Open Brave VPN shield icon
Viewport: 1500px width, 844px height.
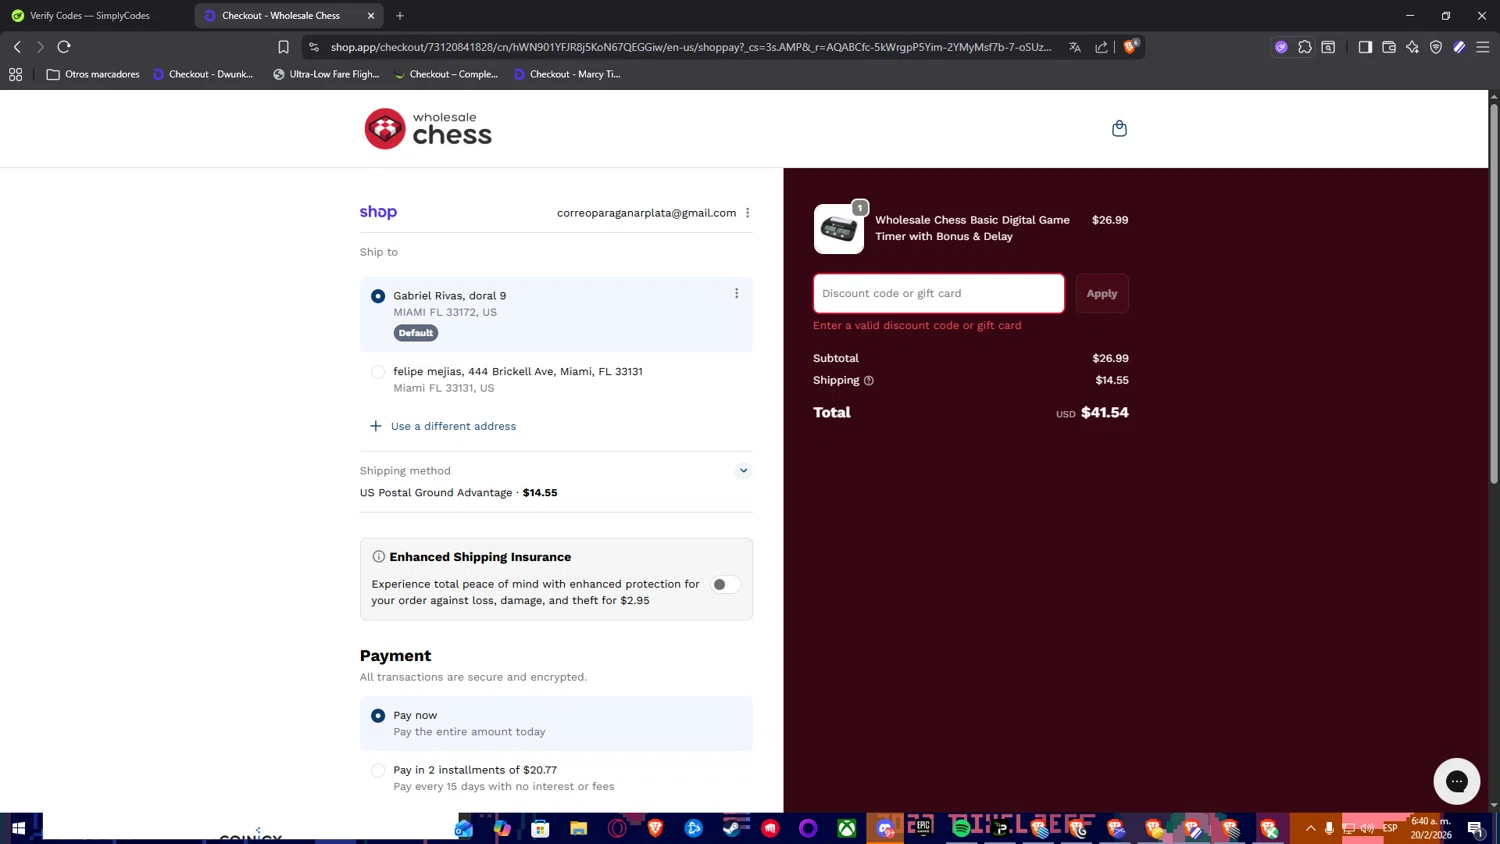coord(1436,47)
